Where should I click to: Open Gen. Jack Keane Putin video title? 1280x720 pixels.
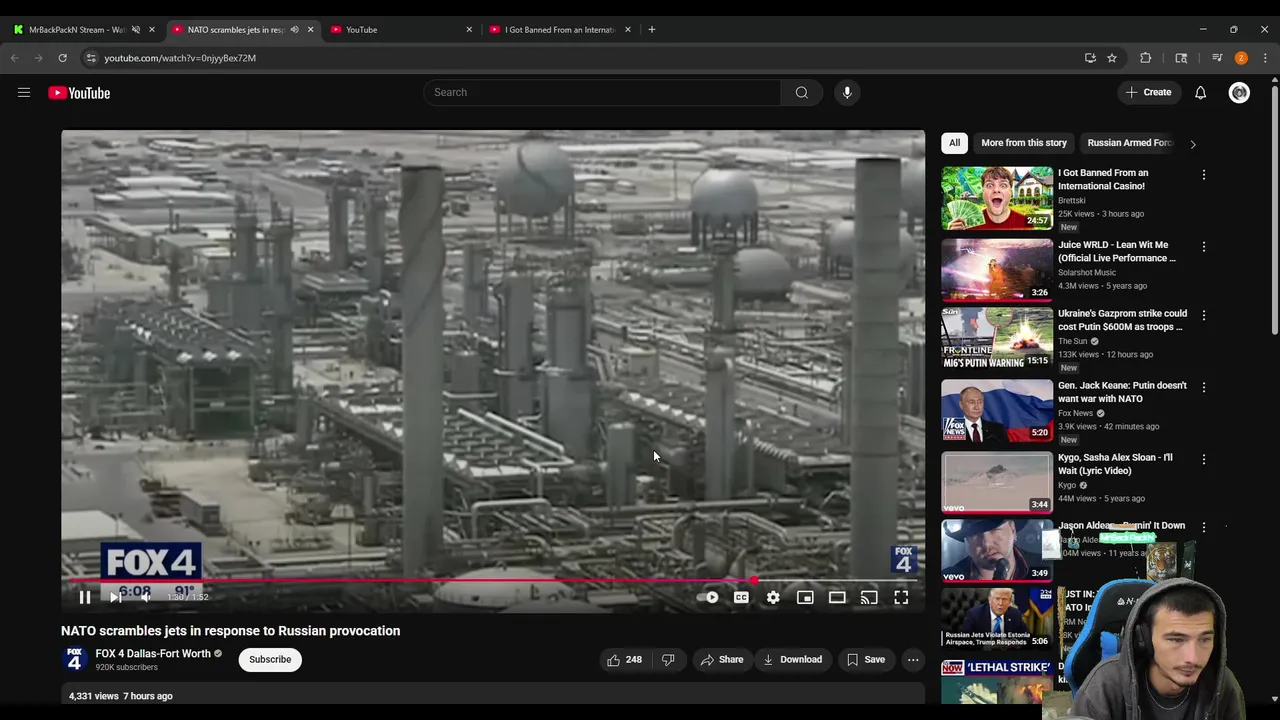1123,392
